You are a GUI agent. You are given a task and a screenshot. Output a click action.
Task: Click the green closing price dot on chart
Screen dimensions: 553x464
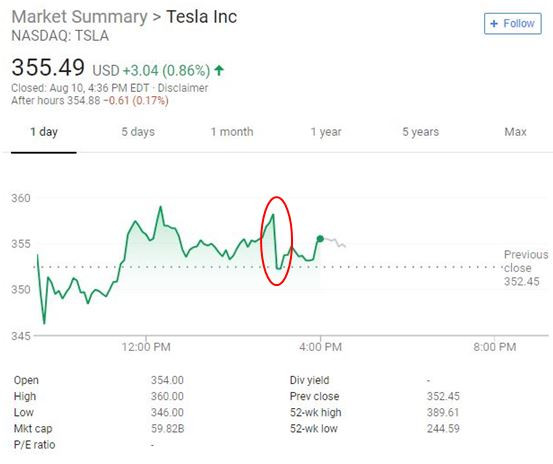320,239
